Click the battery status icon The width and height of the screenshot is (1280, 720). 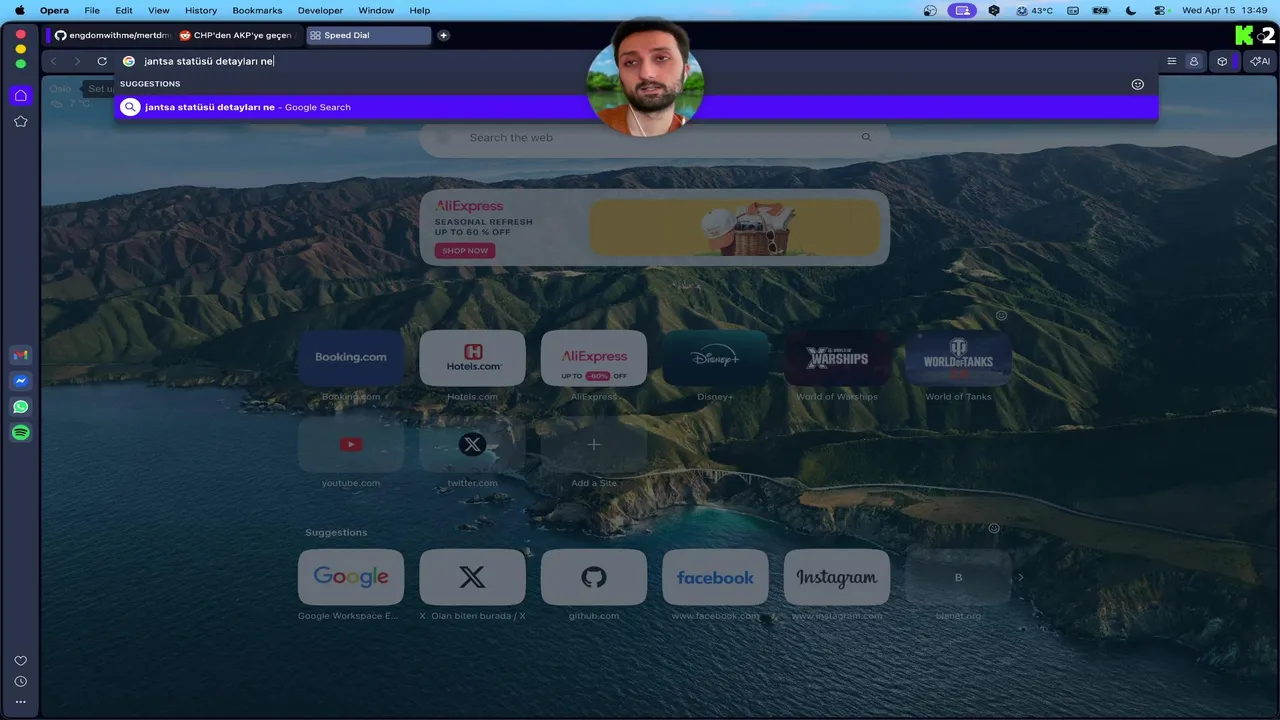coord(1101,10)
